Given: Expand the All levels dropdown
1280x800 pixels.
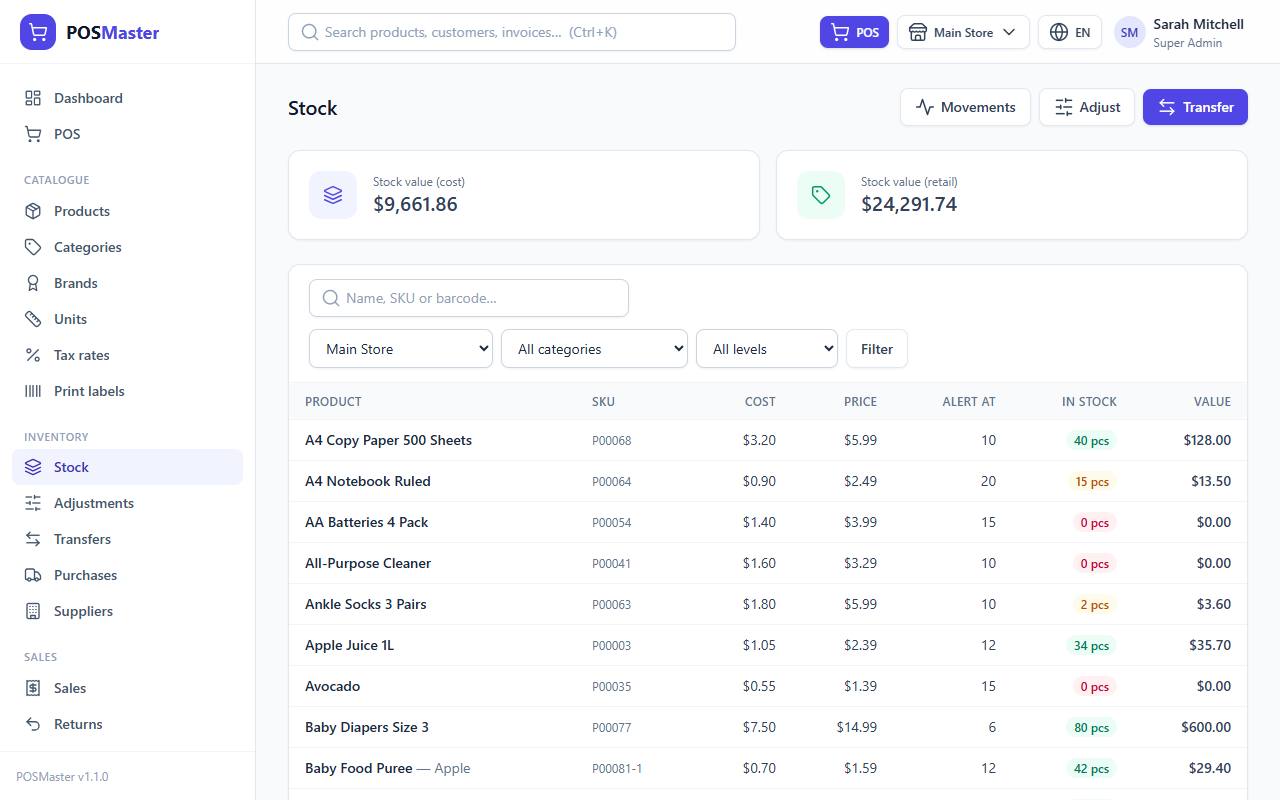Looking at the screenshot, I should tap(767, 349).
